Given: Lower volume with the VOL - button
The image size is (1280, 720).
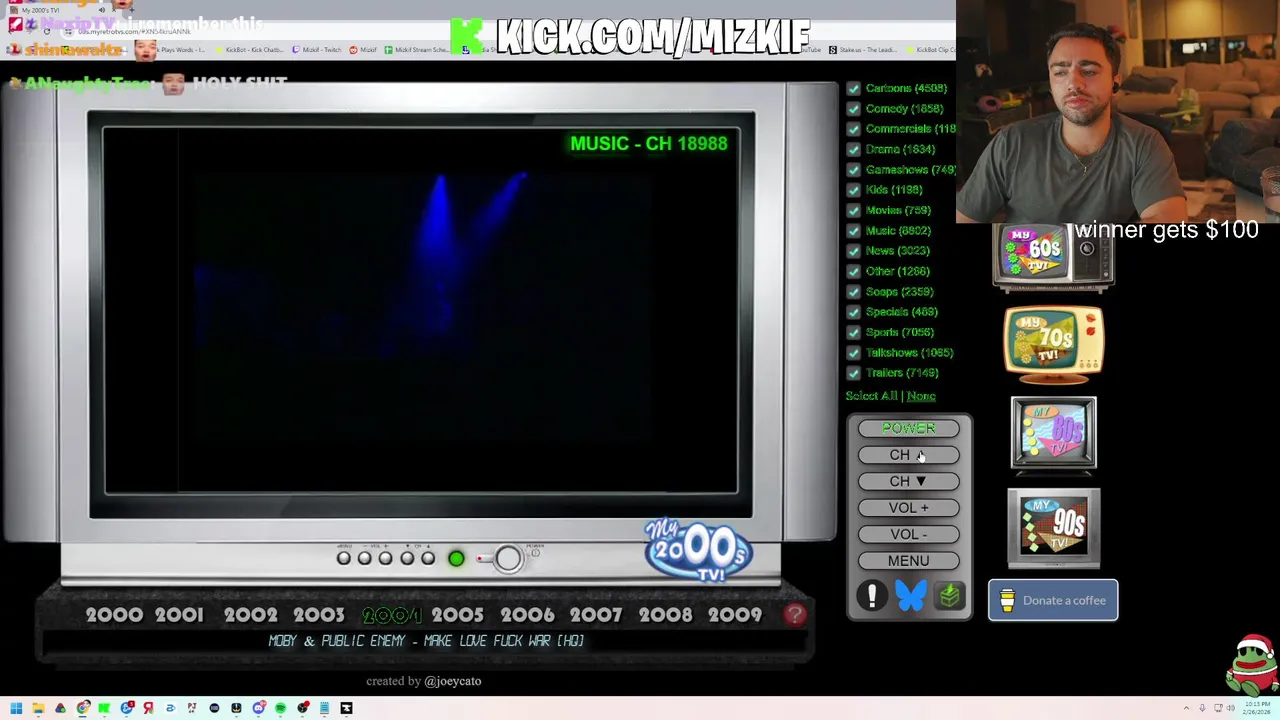Looking at the screenshot, I should (x=908, y=534).
